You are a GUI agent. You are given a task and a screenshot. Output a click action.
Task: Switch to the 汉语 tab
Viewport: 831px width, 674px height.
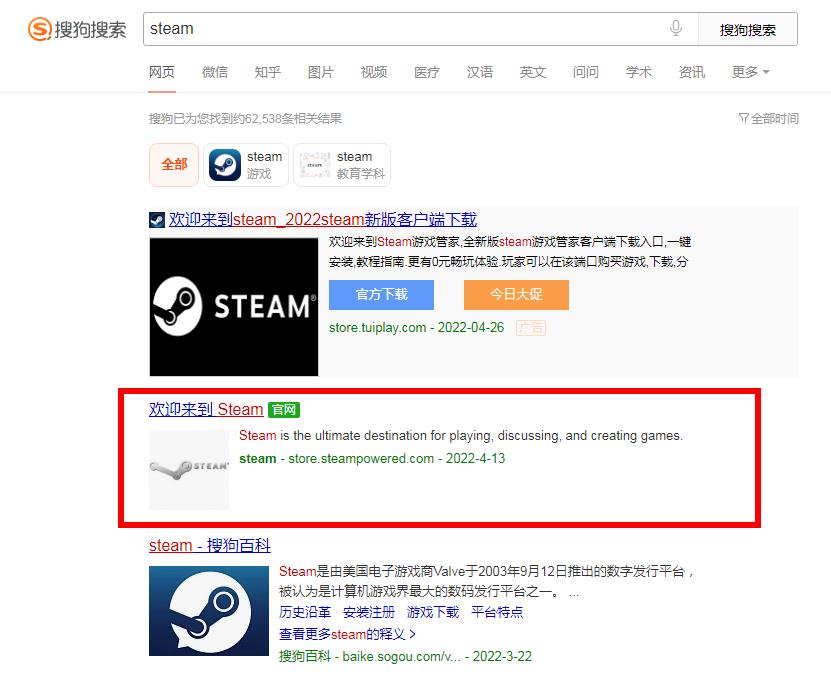[x=480, y=72]
